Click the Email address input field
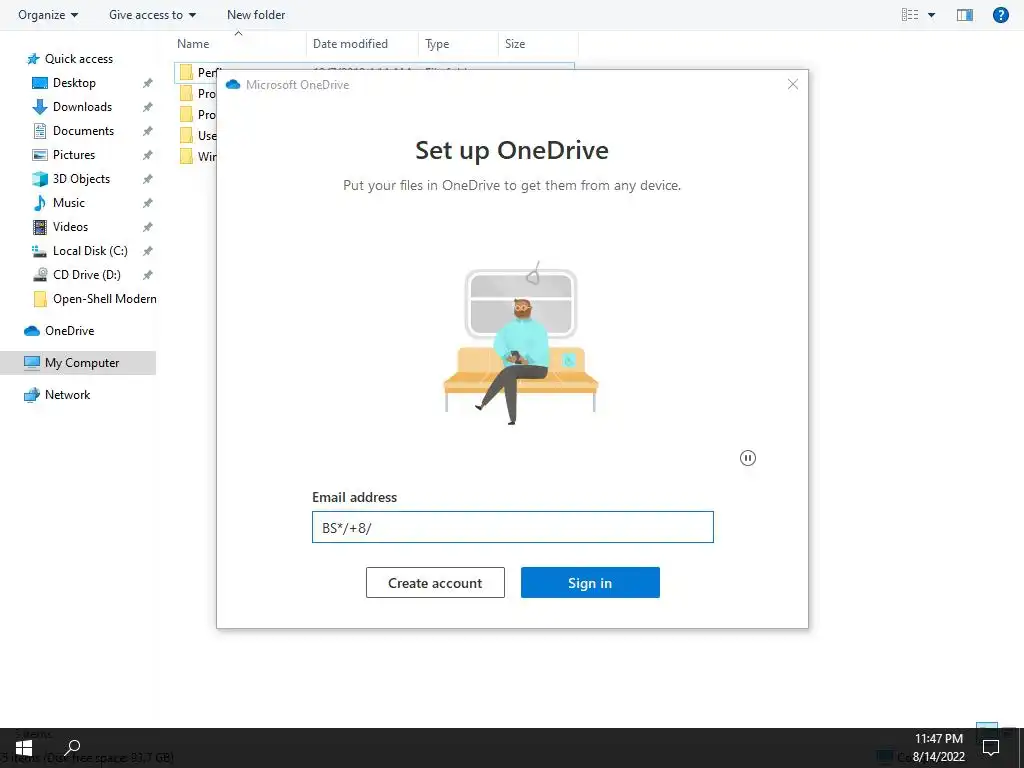 point(513,527)
